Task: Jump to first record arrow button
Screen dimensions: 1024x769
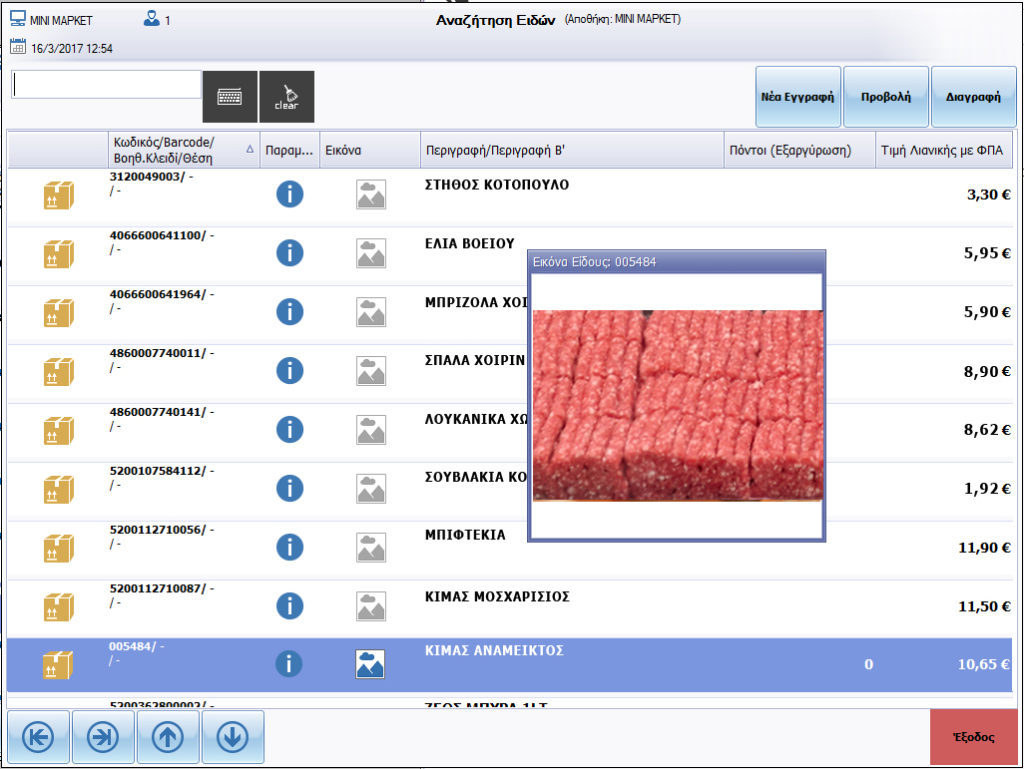Action: coord(38,737)
